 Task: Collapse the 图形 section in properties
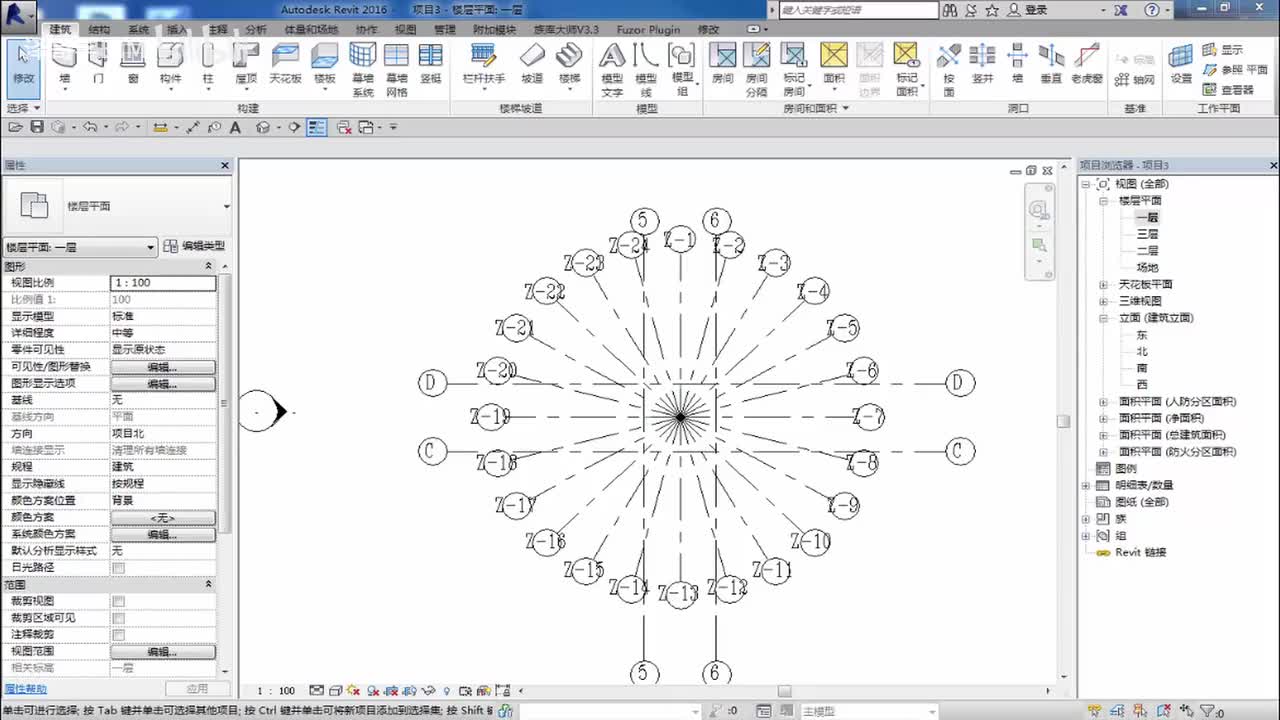coord(209,266)
